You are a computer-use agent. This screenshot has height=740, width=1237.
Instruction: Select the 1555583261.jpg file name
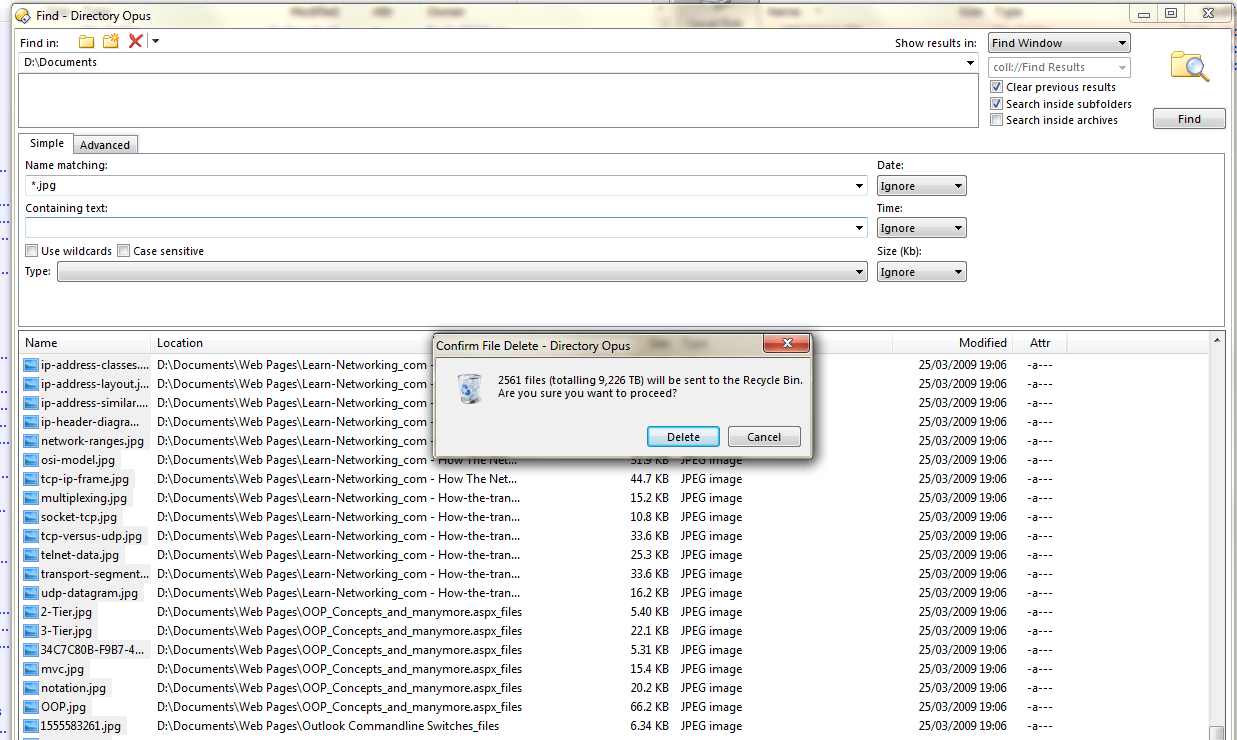pos(81,726)
